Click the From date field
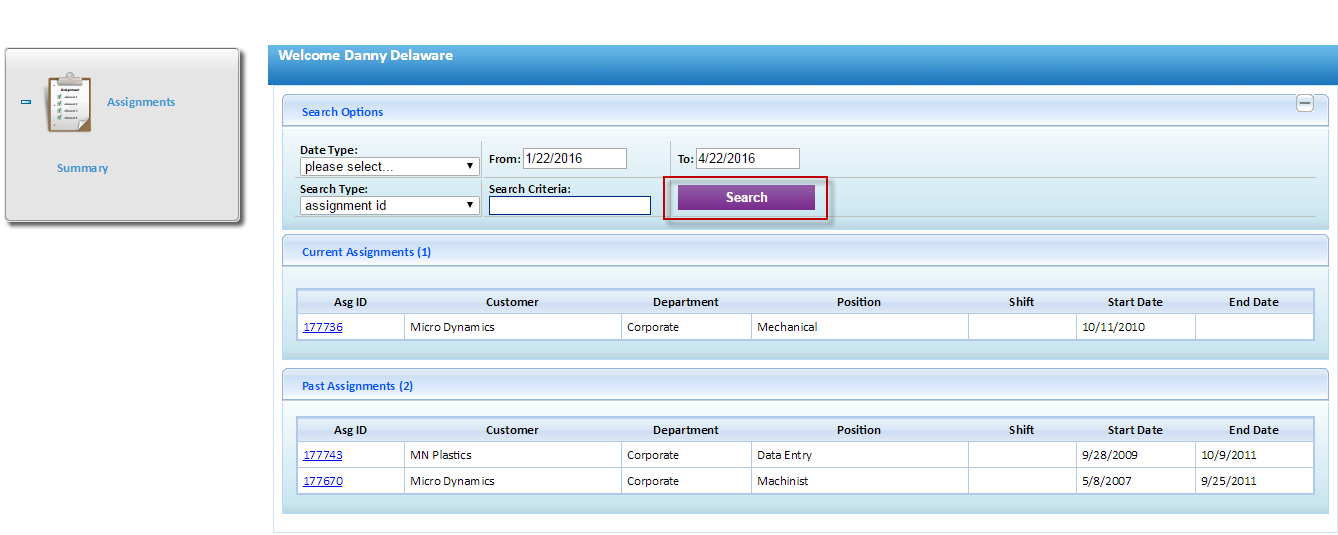1338x535 pixels. click(x=574, y=158)
